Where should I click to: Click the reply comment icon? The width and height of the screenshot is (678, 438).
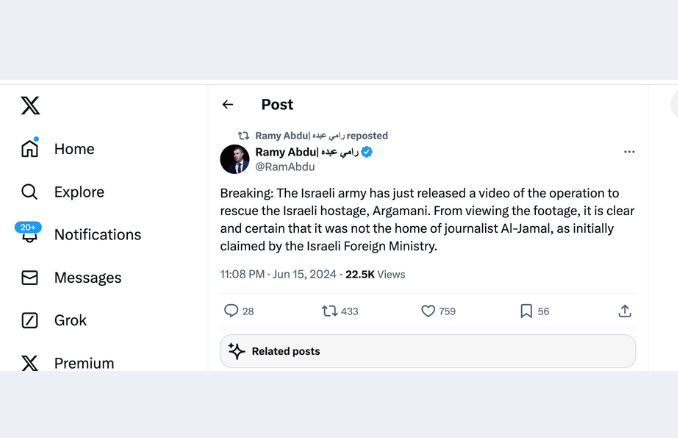point(231,311)
